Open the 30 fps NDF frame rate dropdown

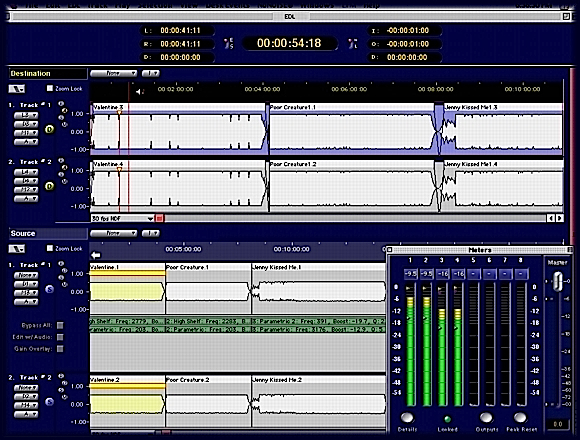click(x=122, y=219)
